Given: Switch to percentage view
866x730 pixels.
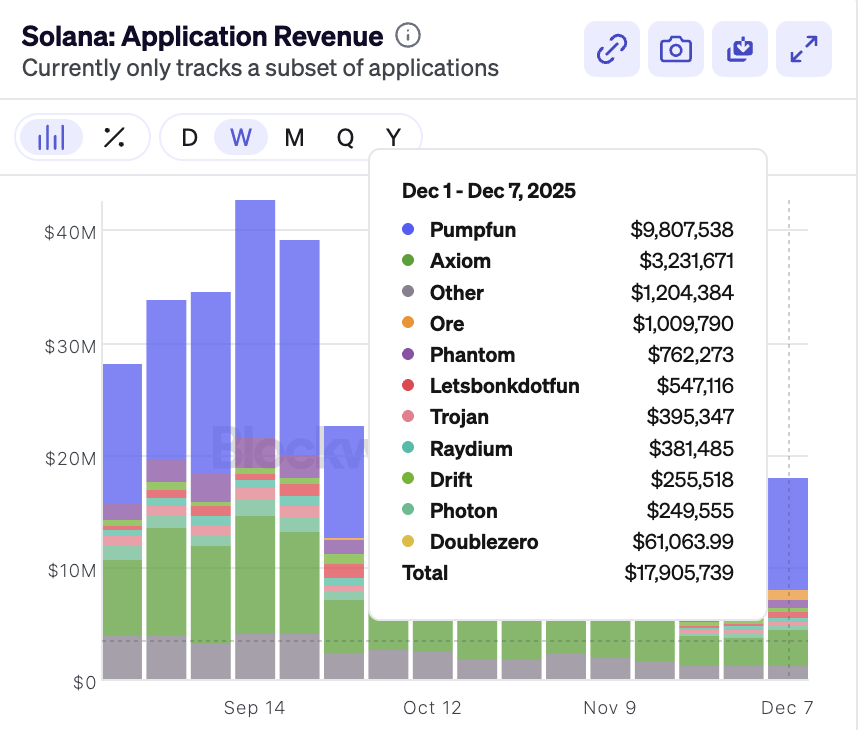Looking at the screenshot, I should point(114,137).
